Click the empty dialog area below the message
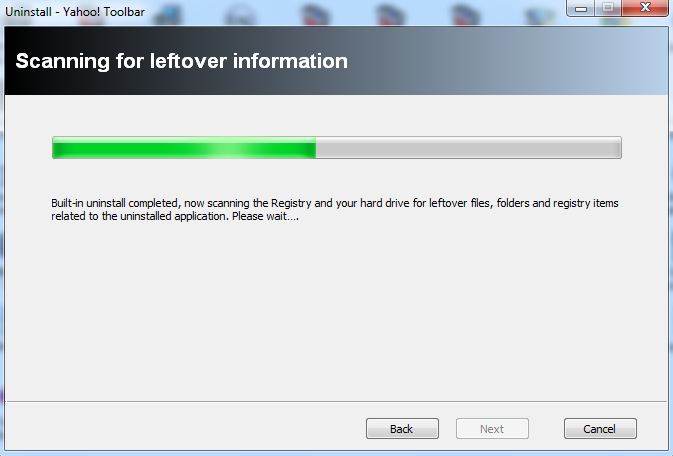Image resolution: width=673 pixels, height=456 pixels. tap(336, 311)
